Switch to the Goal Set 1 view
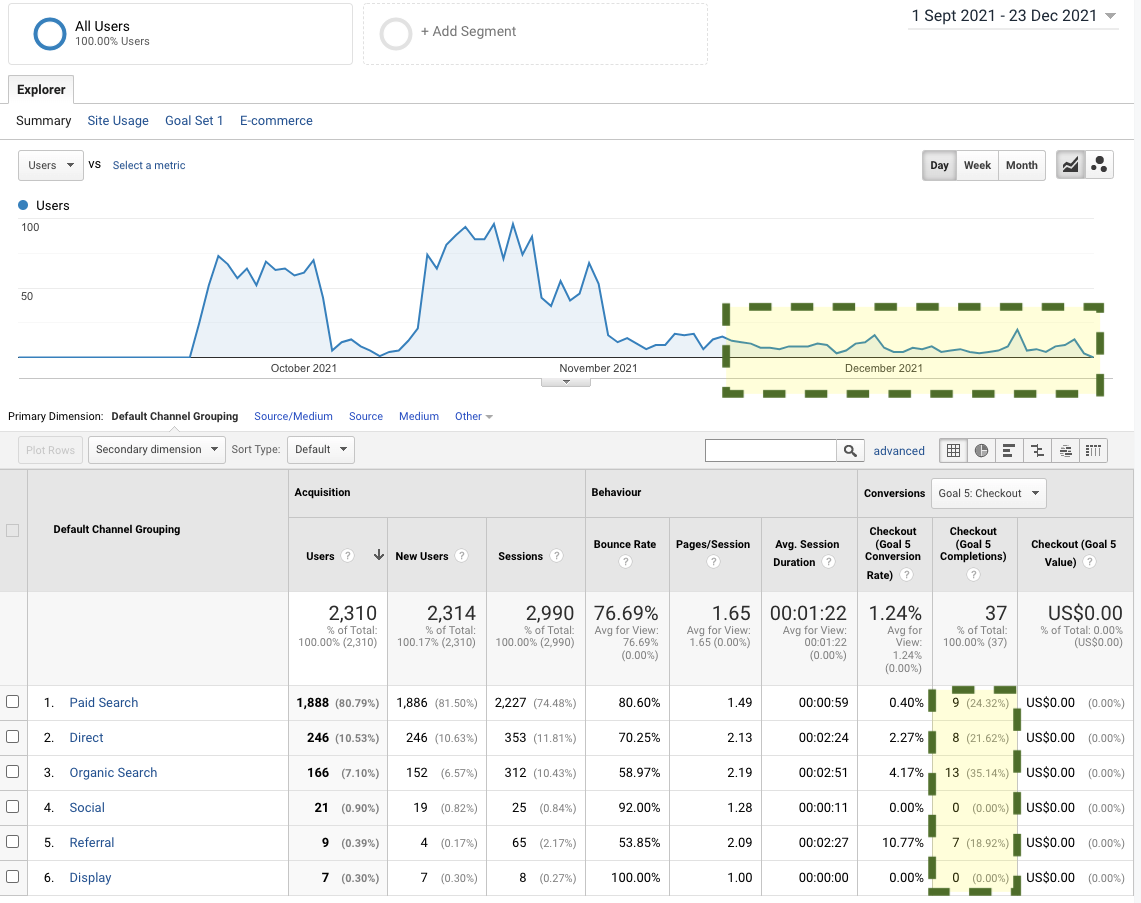Viewport: 1141px width, 903px height. 194,121
